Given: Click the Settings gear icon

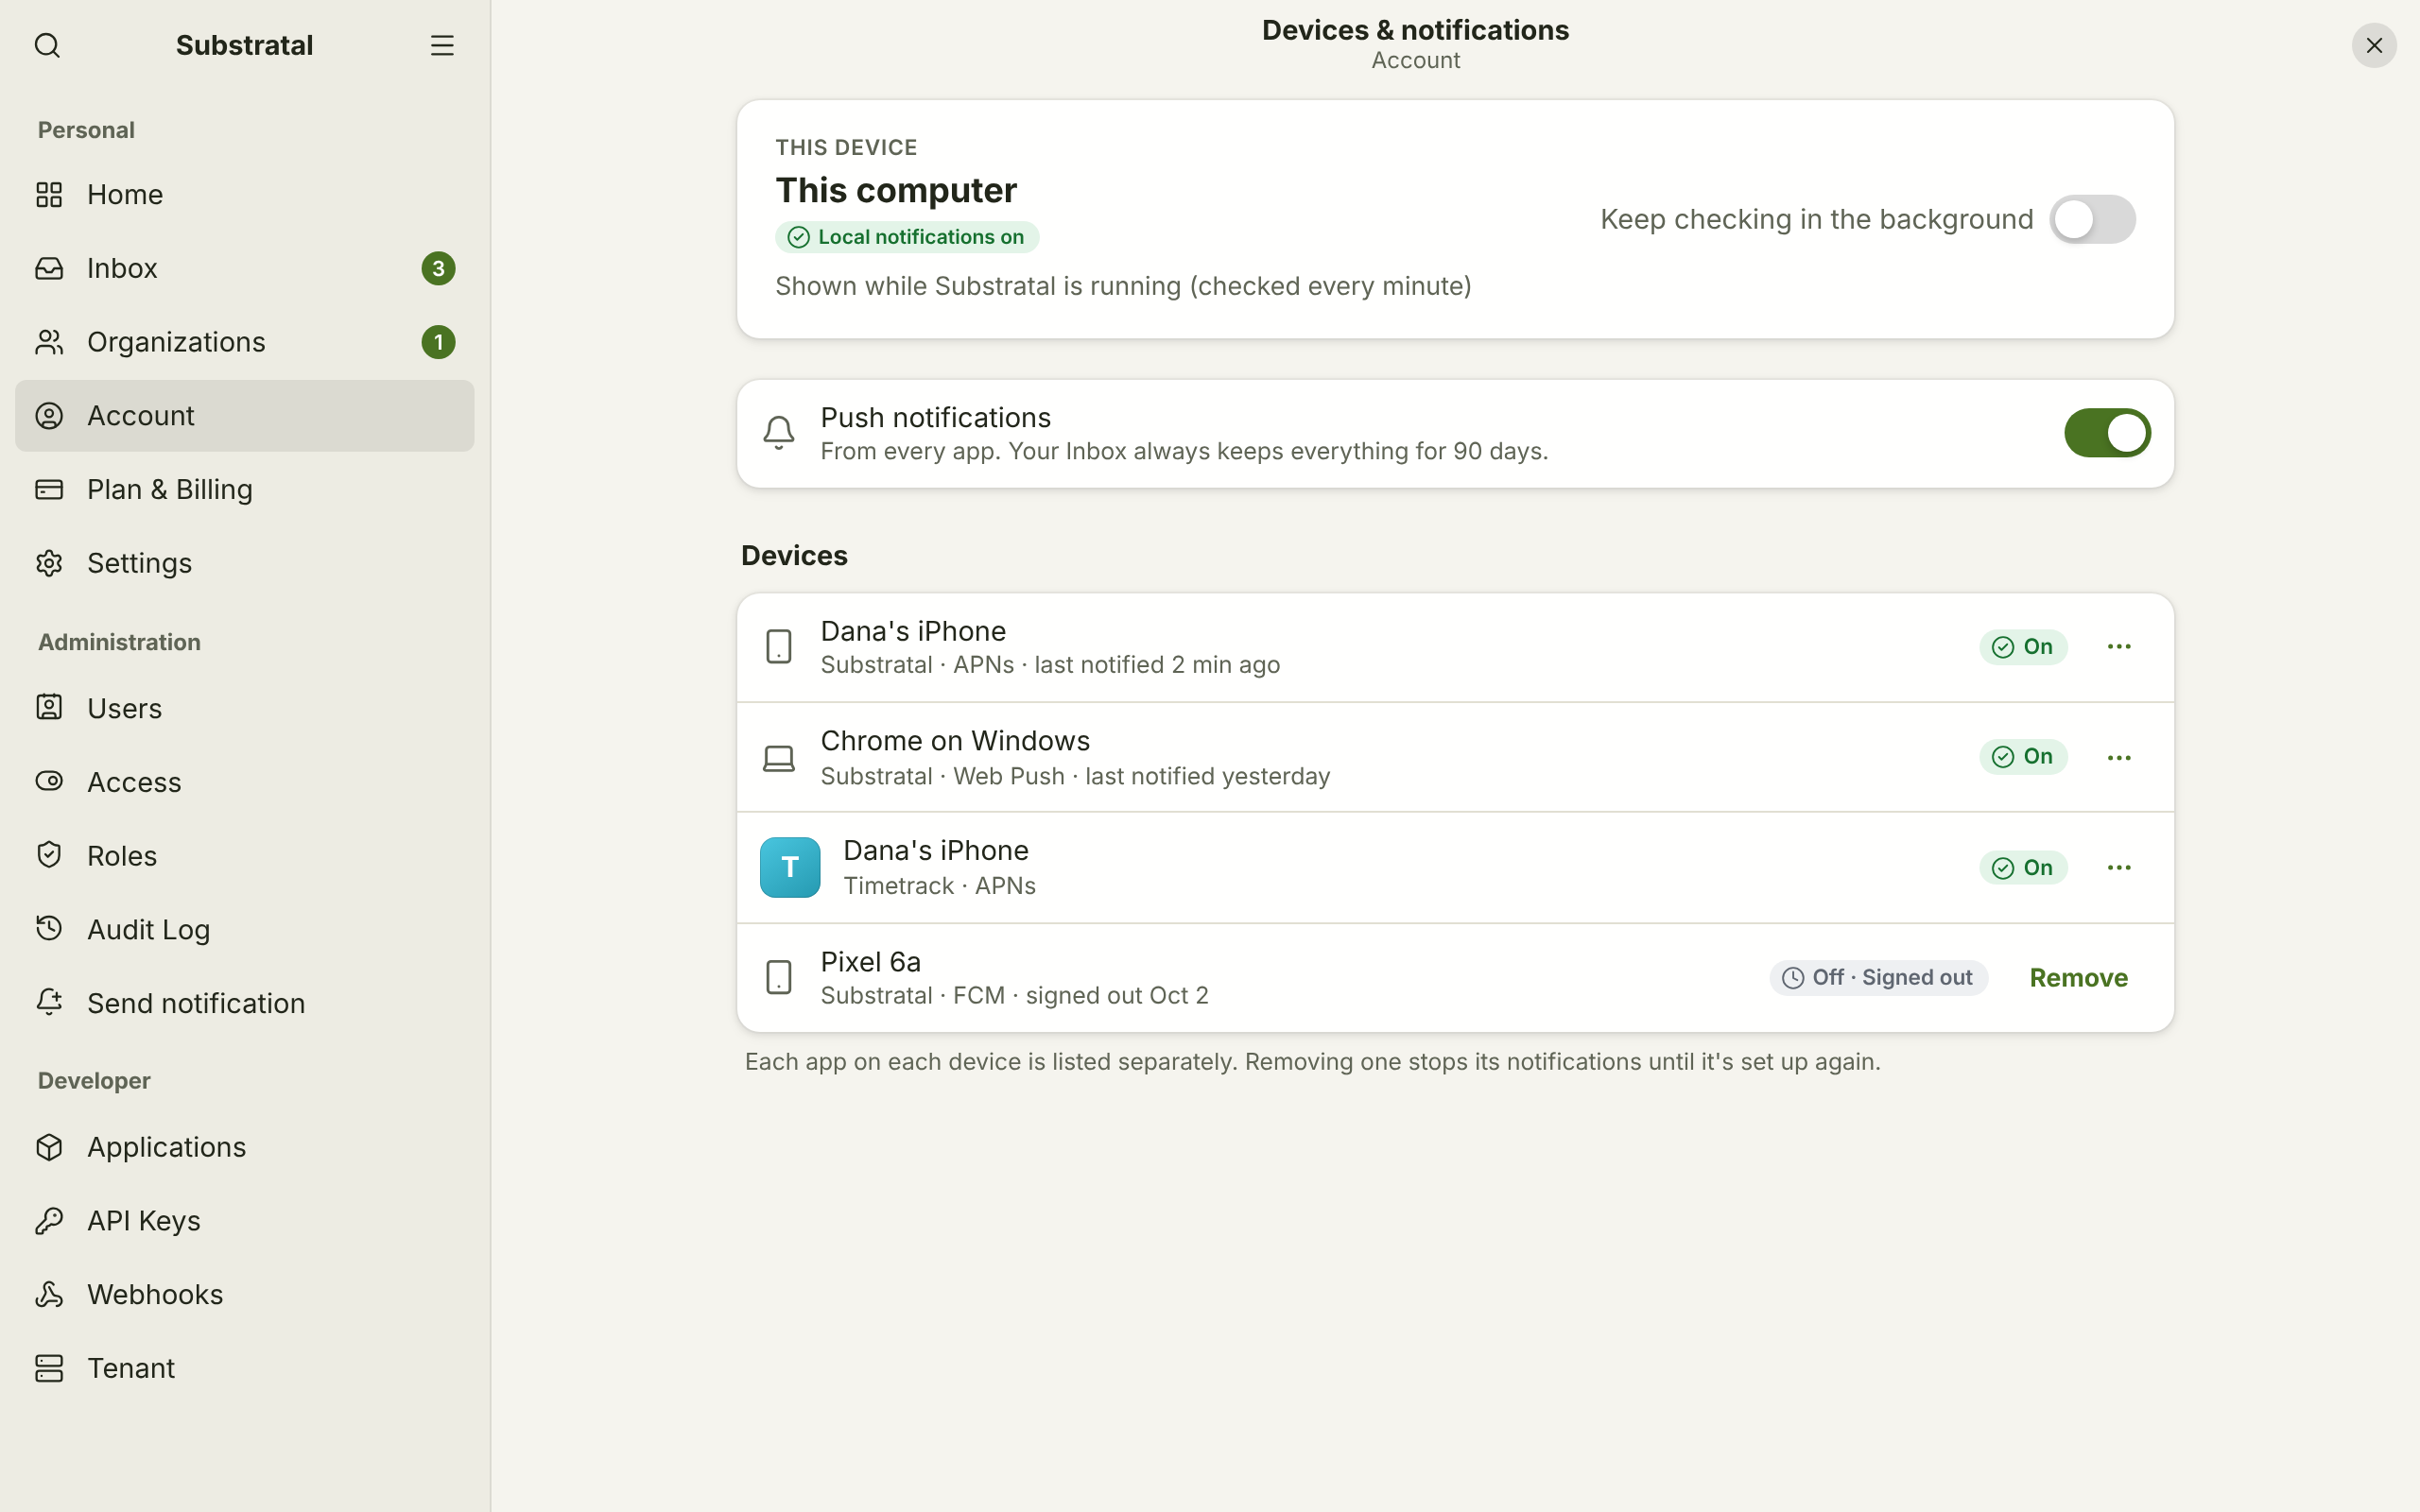Looking at the screenshot, I should pos(49,563).
